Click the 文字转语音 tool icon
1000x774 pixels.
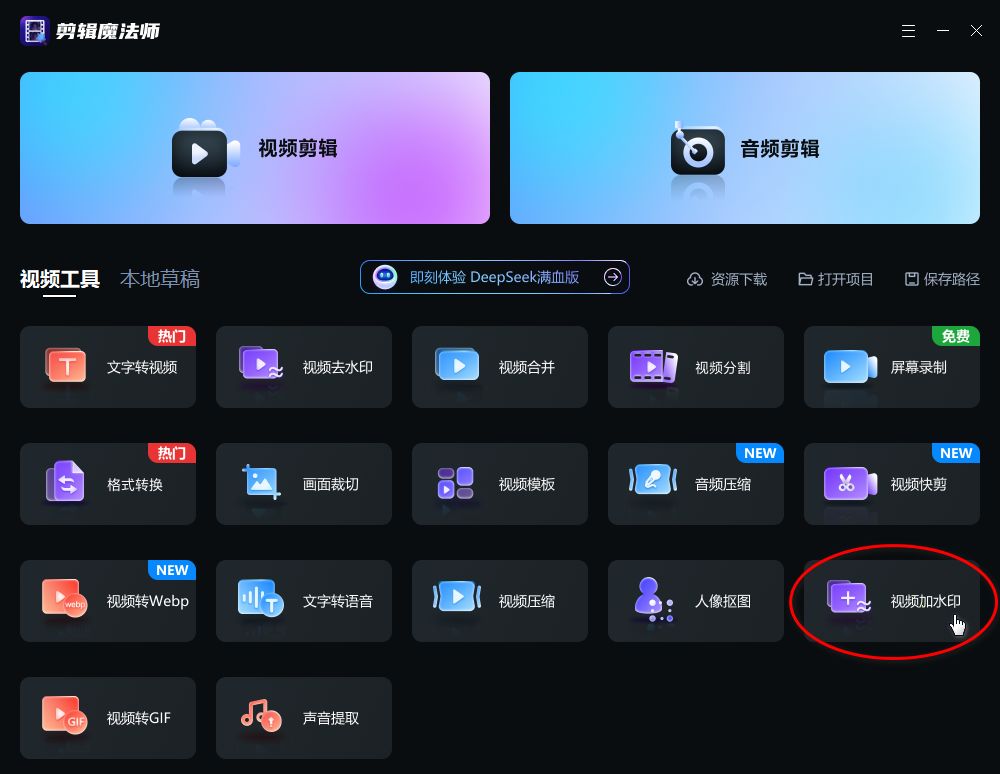pos(260,597)
